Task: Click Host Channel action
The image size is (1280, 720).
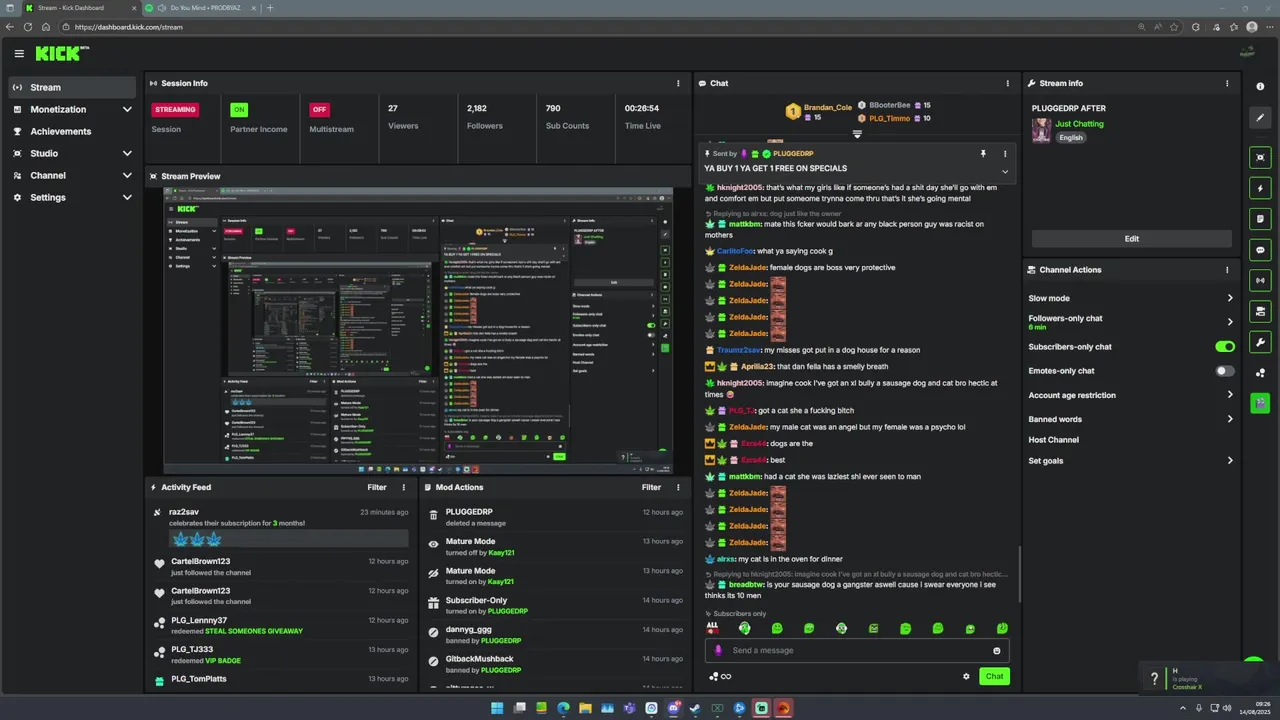Action: click(1053, 440)
